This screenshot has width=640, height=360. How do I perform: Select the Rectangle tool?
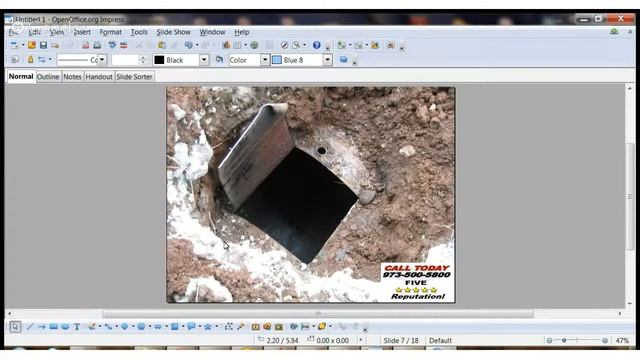pyautogui.click(x=53, y=327)
